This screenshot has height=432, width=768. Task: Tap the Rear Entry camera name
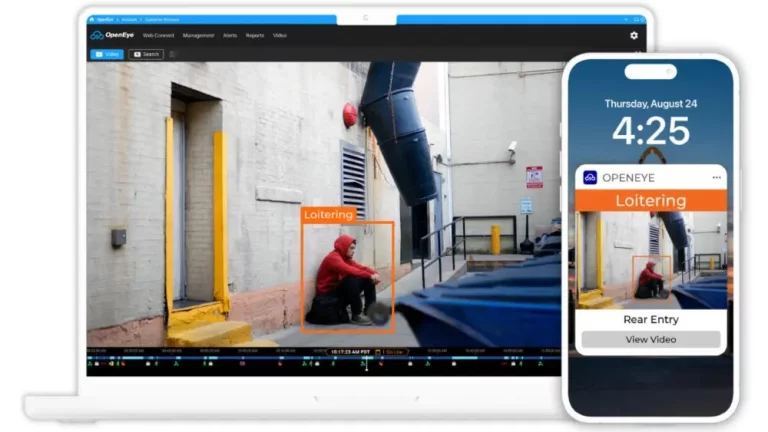click(x=650, y=320)
